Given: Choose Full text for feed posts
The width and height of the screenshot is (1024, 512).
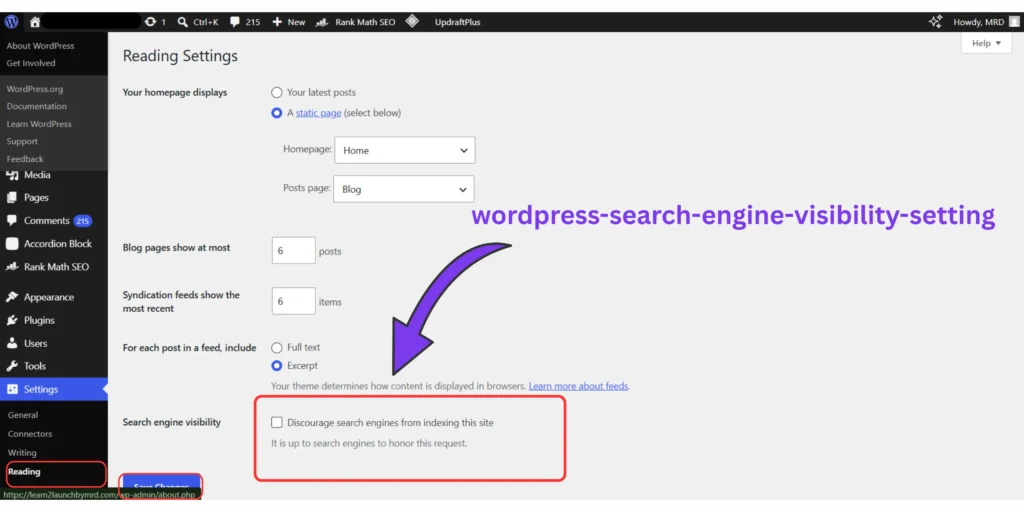Looking at the screenshot, I should pos(277,348).
